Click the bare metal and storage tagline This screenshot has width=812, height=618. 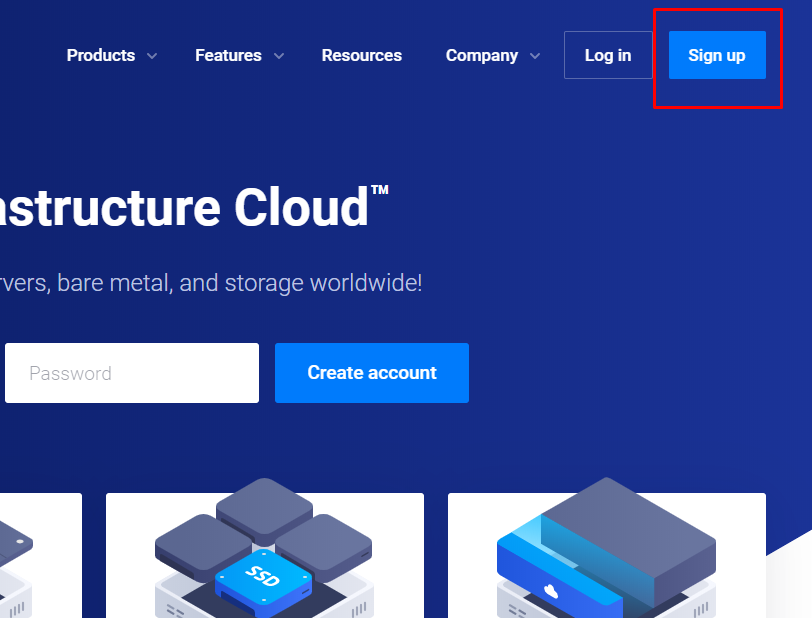[x=210, y=283]
